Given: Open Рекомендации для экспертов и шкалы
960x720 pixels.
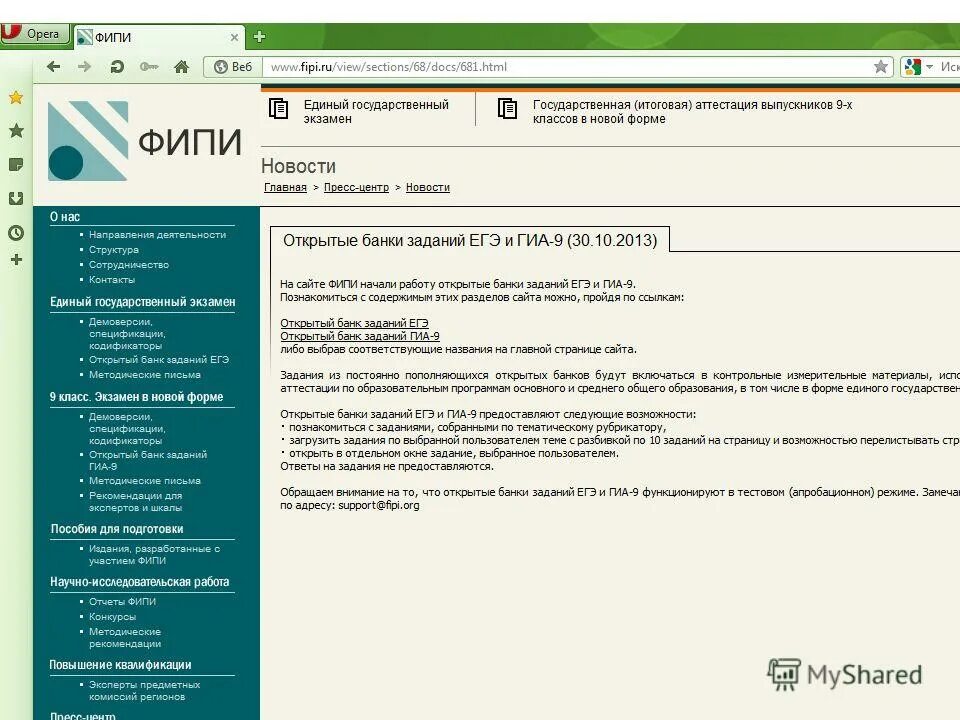Looking at the screenshot, I should tap(135, 501).
